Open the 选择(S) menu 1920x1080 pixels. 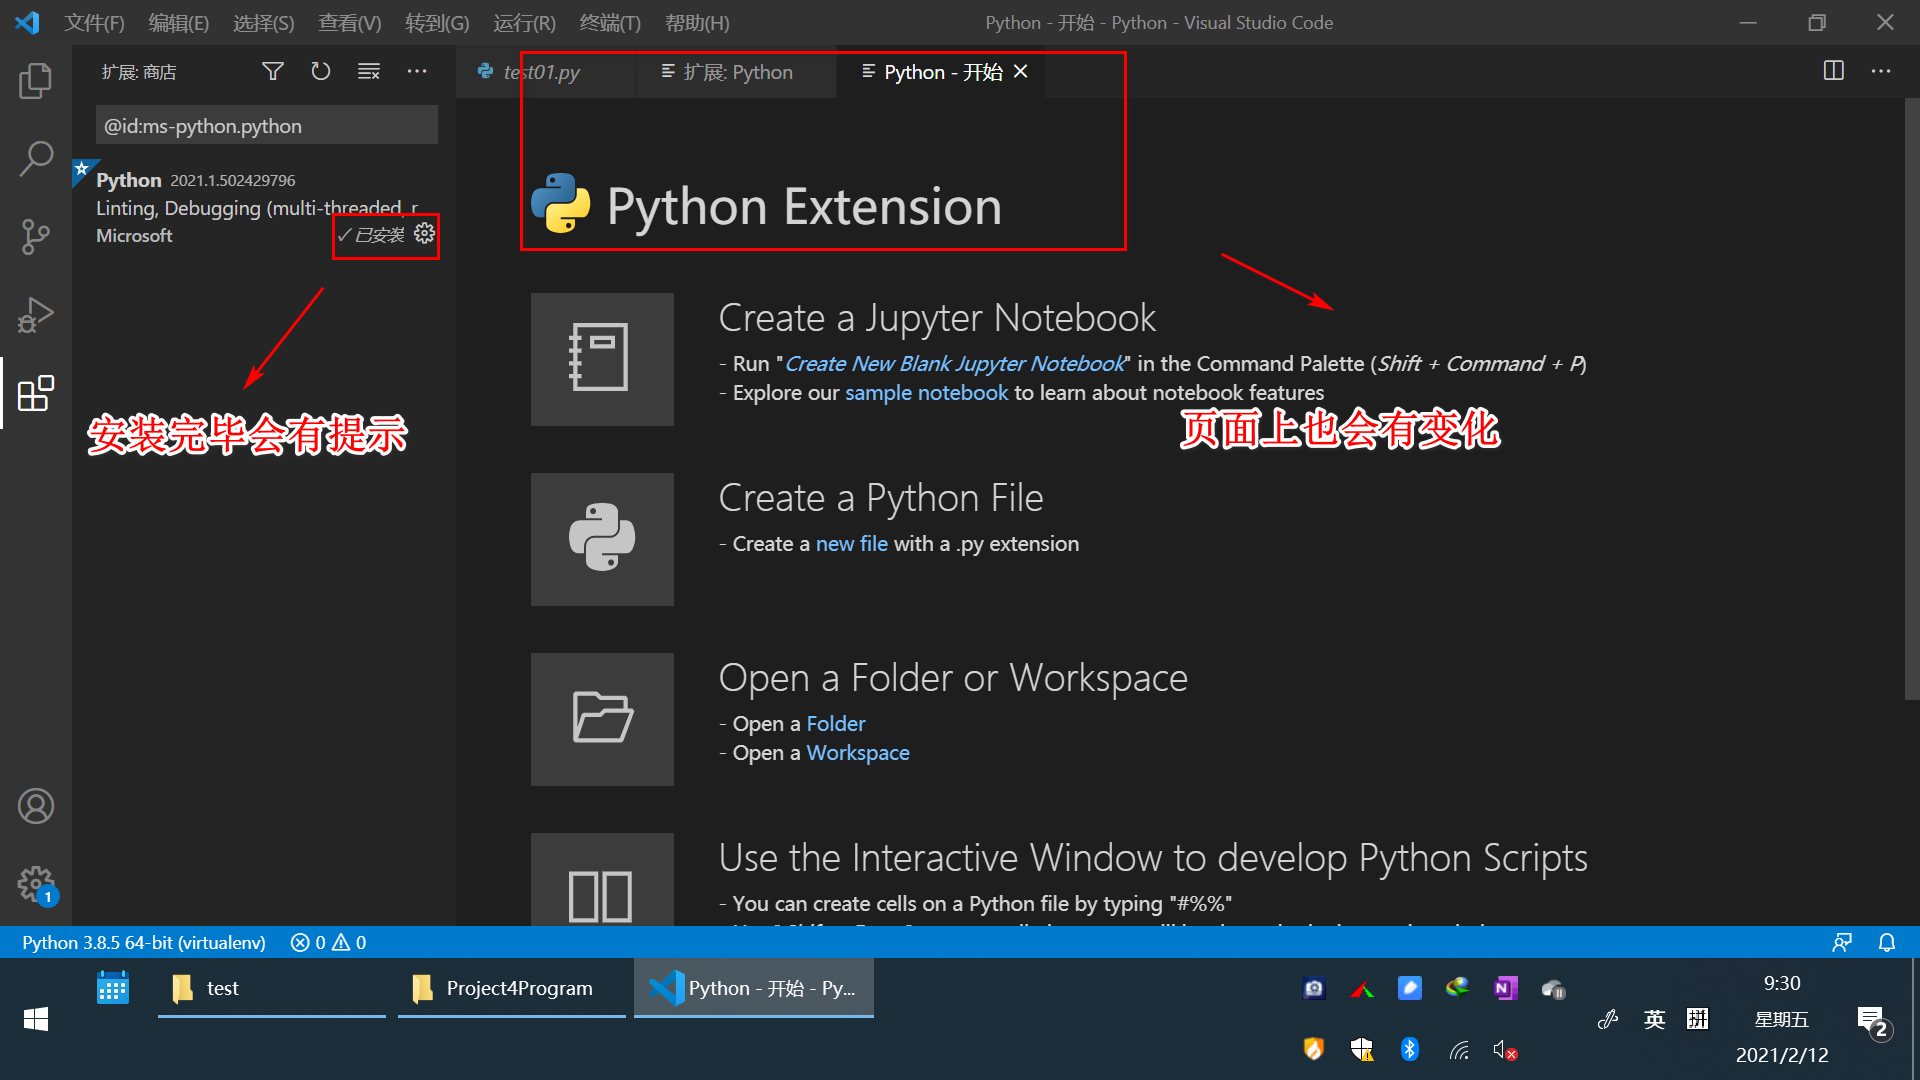[x=264, y=22]
